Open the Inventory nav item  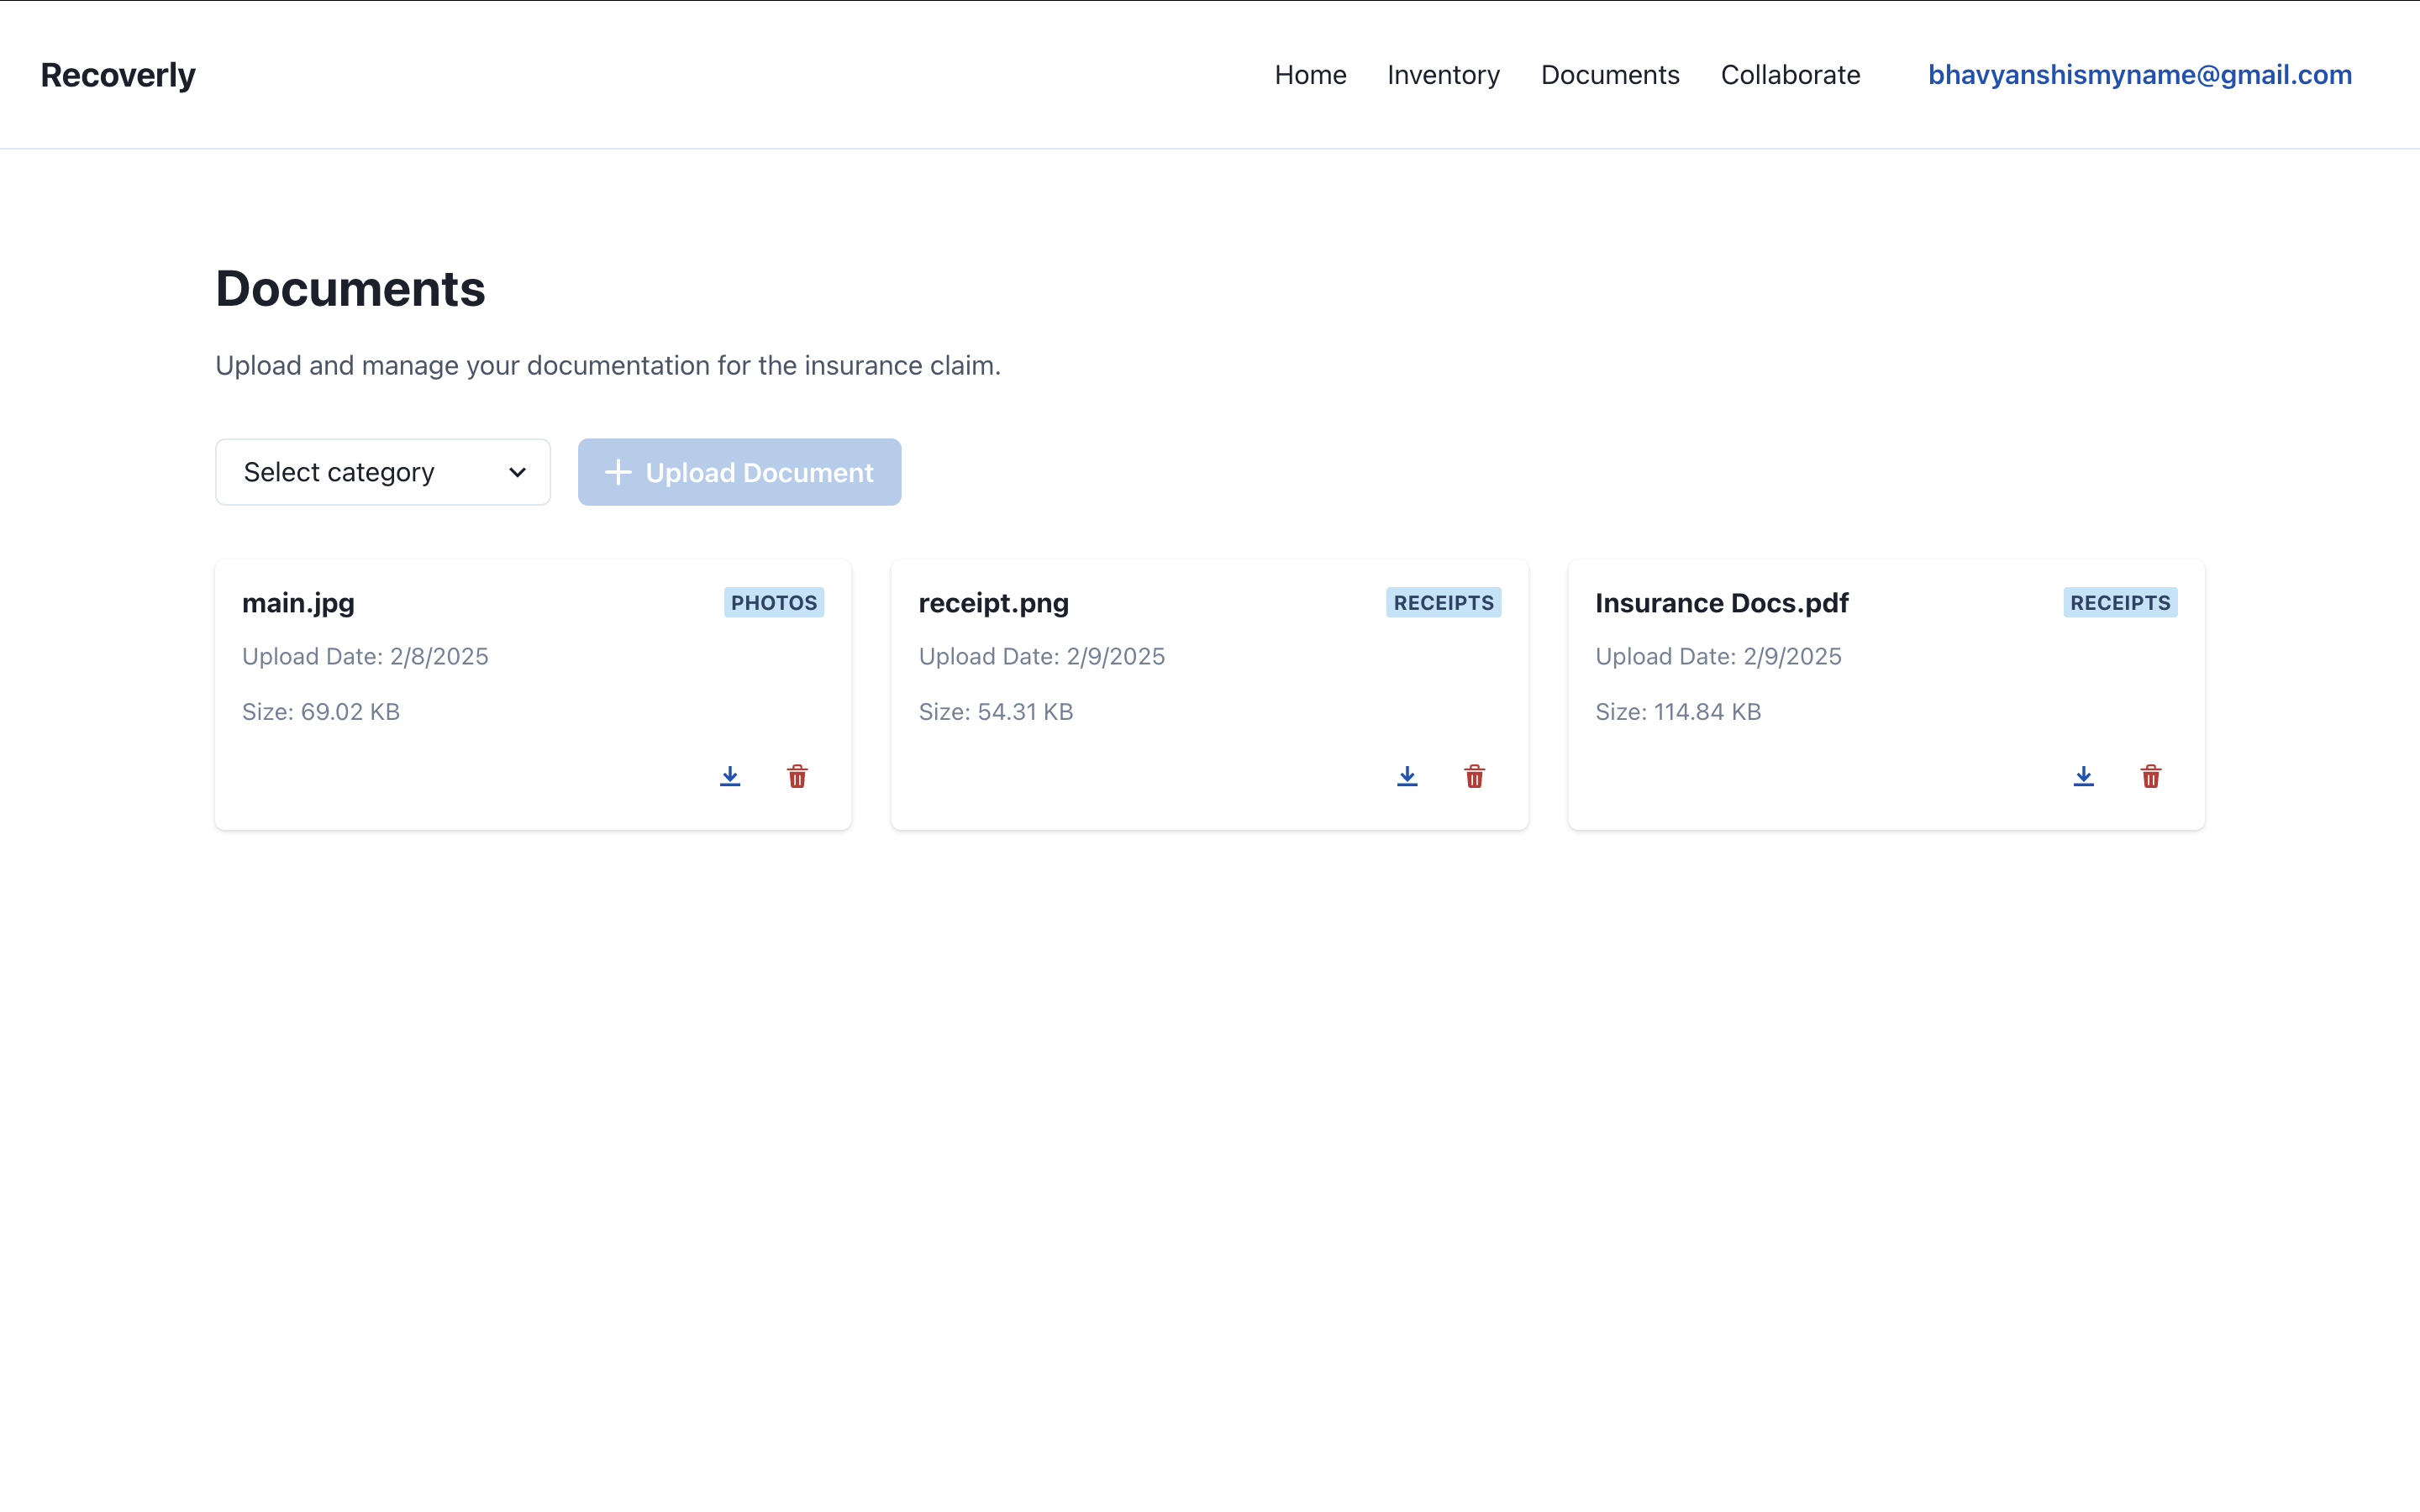click(x=1443, y=75)
